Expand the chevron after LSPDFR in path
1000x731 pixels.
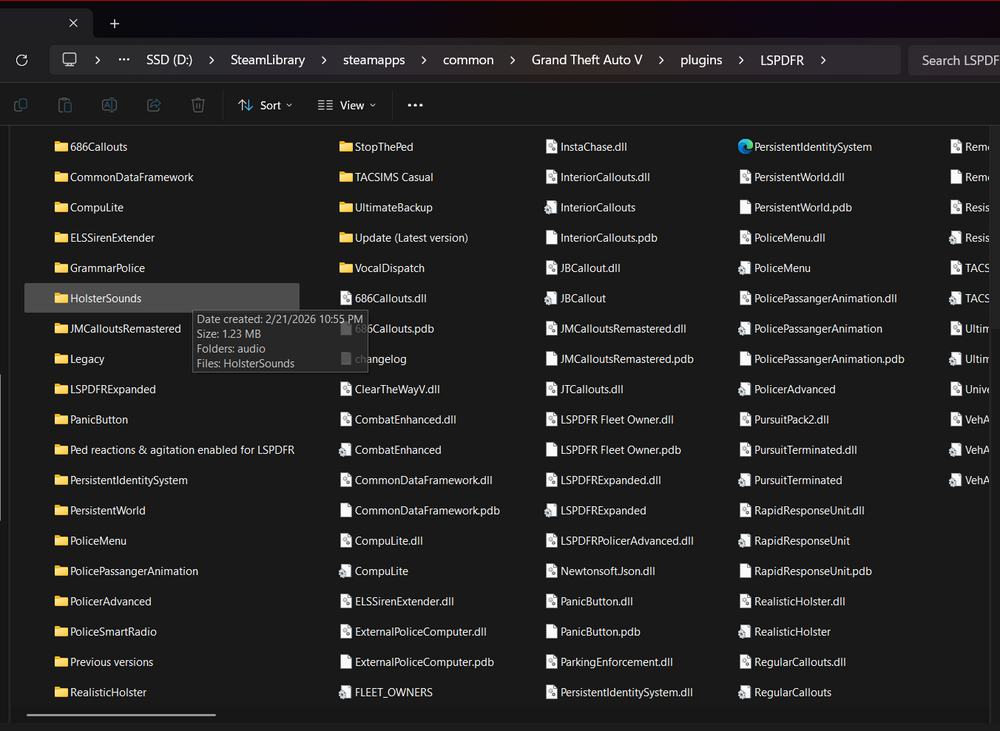pos(823,60)
